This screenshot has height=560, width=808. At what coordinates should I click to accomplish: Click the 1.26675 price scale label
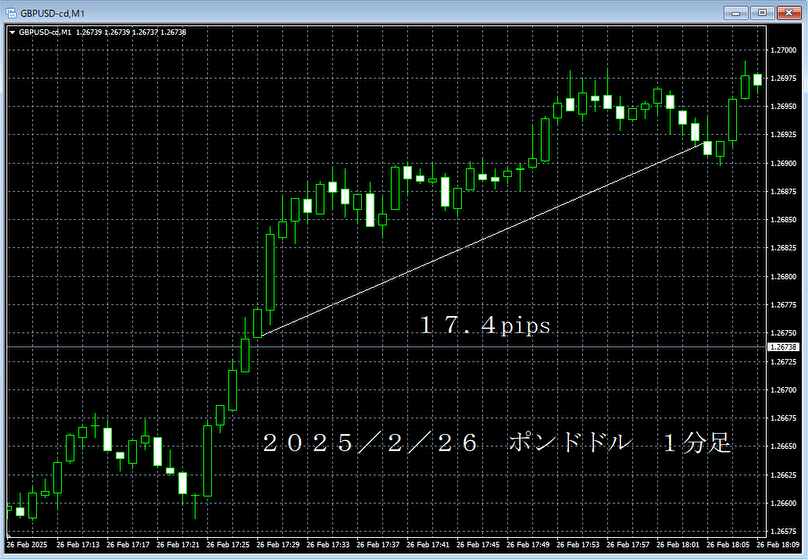coord(783,418)
